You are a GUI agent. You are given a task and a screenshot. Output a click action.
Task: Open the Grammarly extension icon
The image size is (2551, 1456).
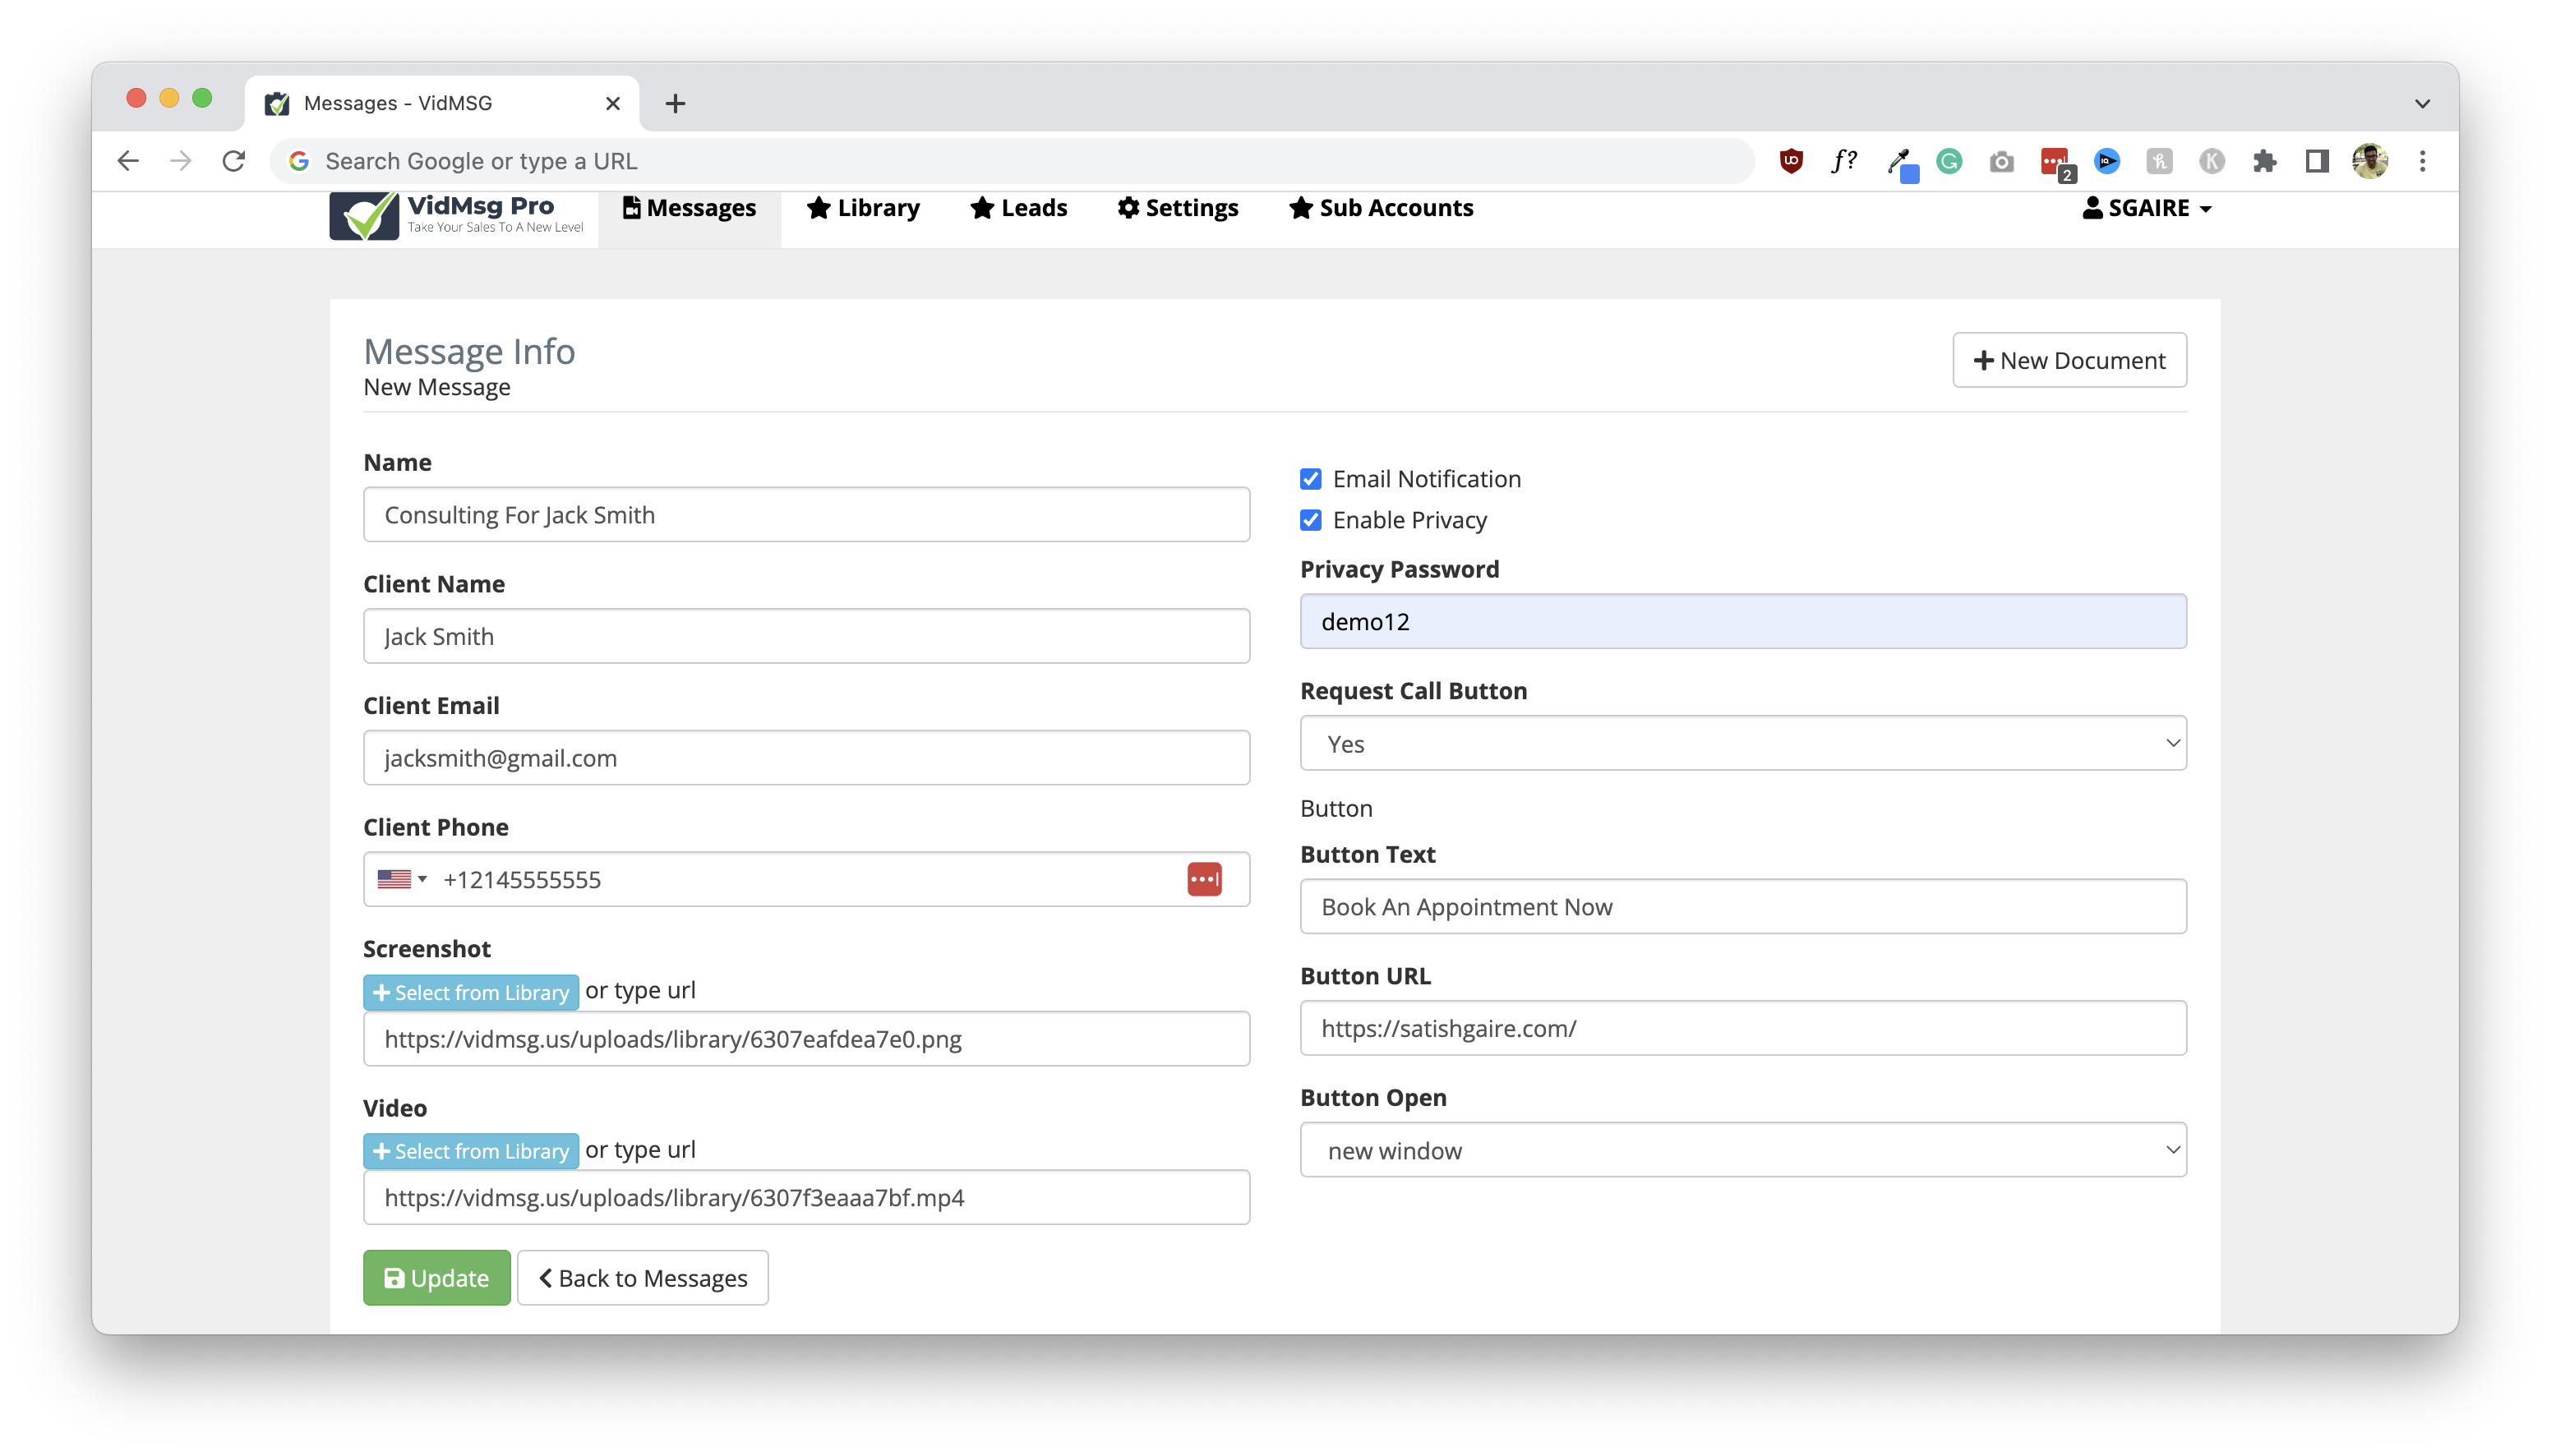[1949, 161]
